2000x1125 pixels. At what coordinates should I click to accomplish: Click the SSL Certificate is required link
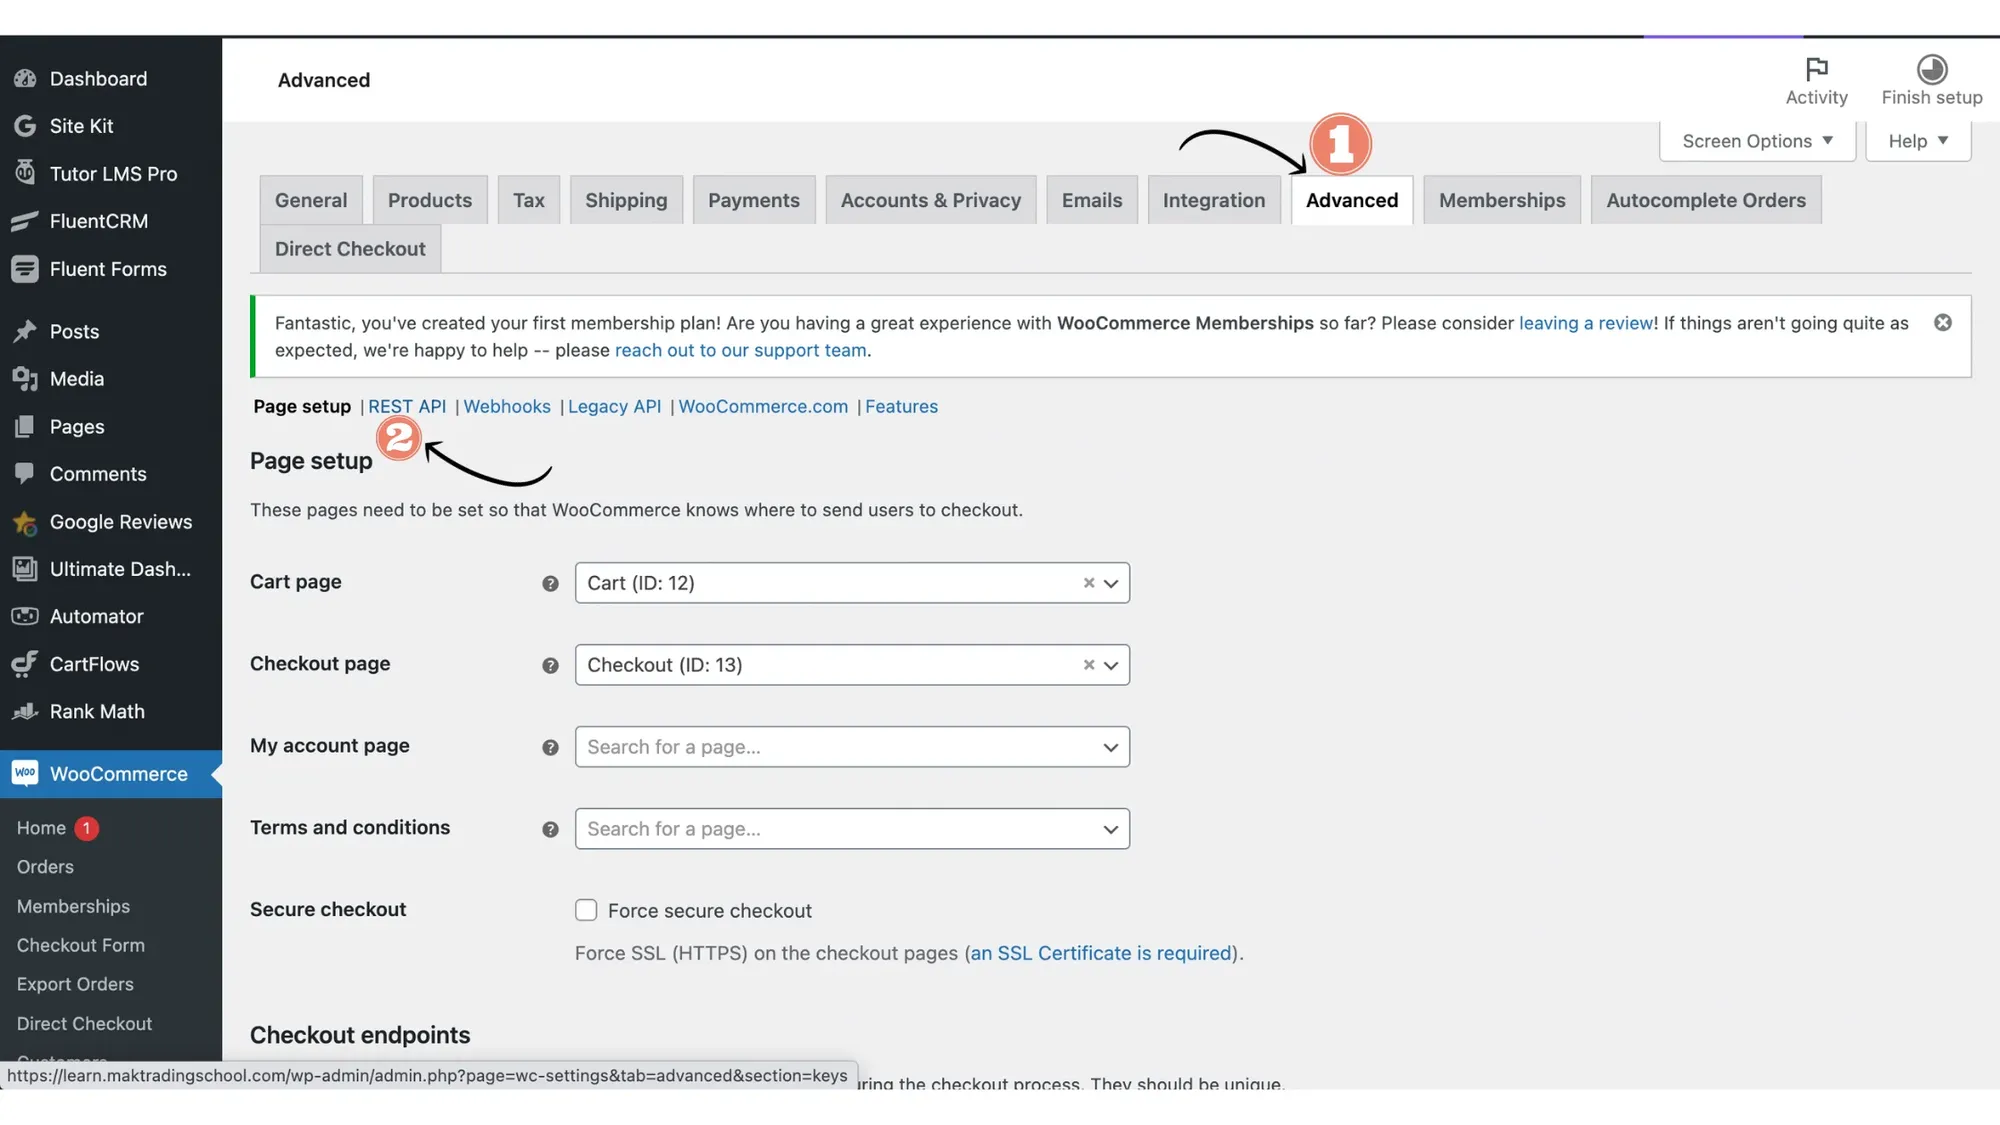(1100, 953)
